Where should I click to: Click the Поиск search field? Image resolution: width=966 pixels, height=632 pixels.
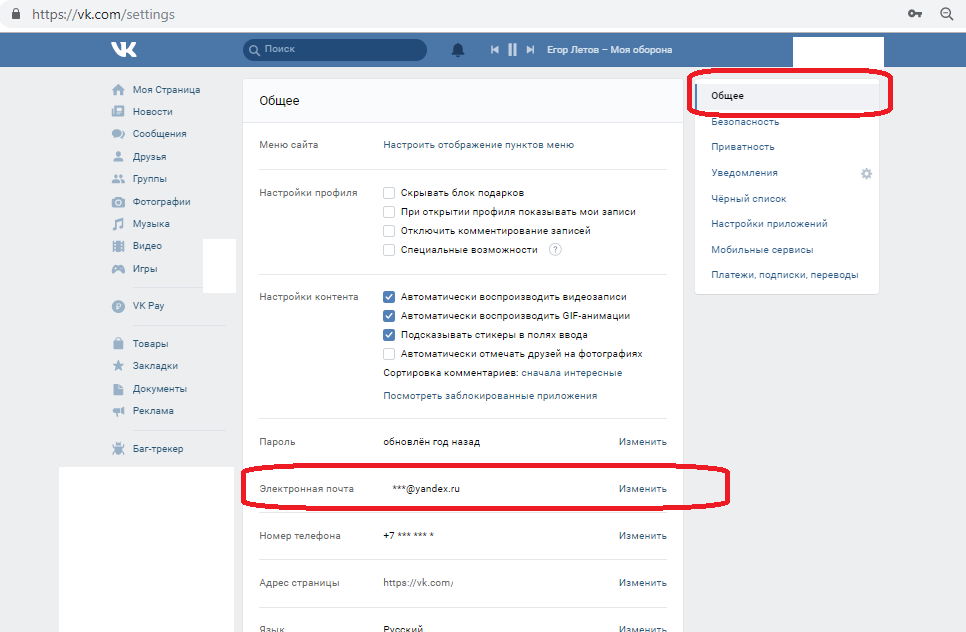335,50
